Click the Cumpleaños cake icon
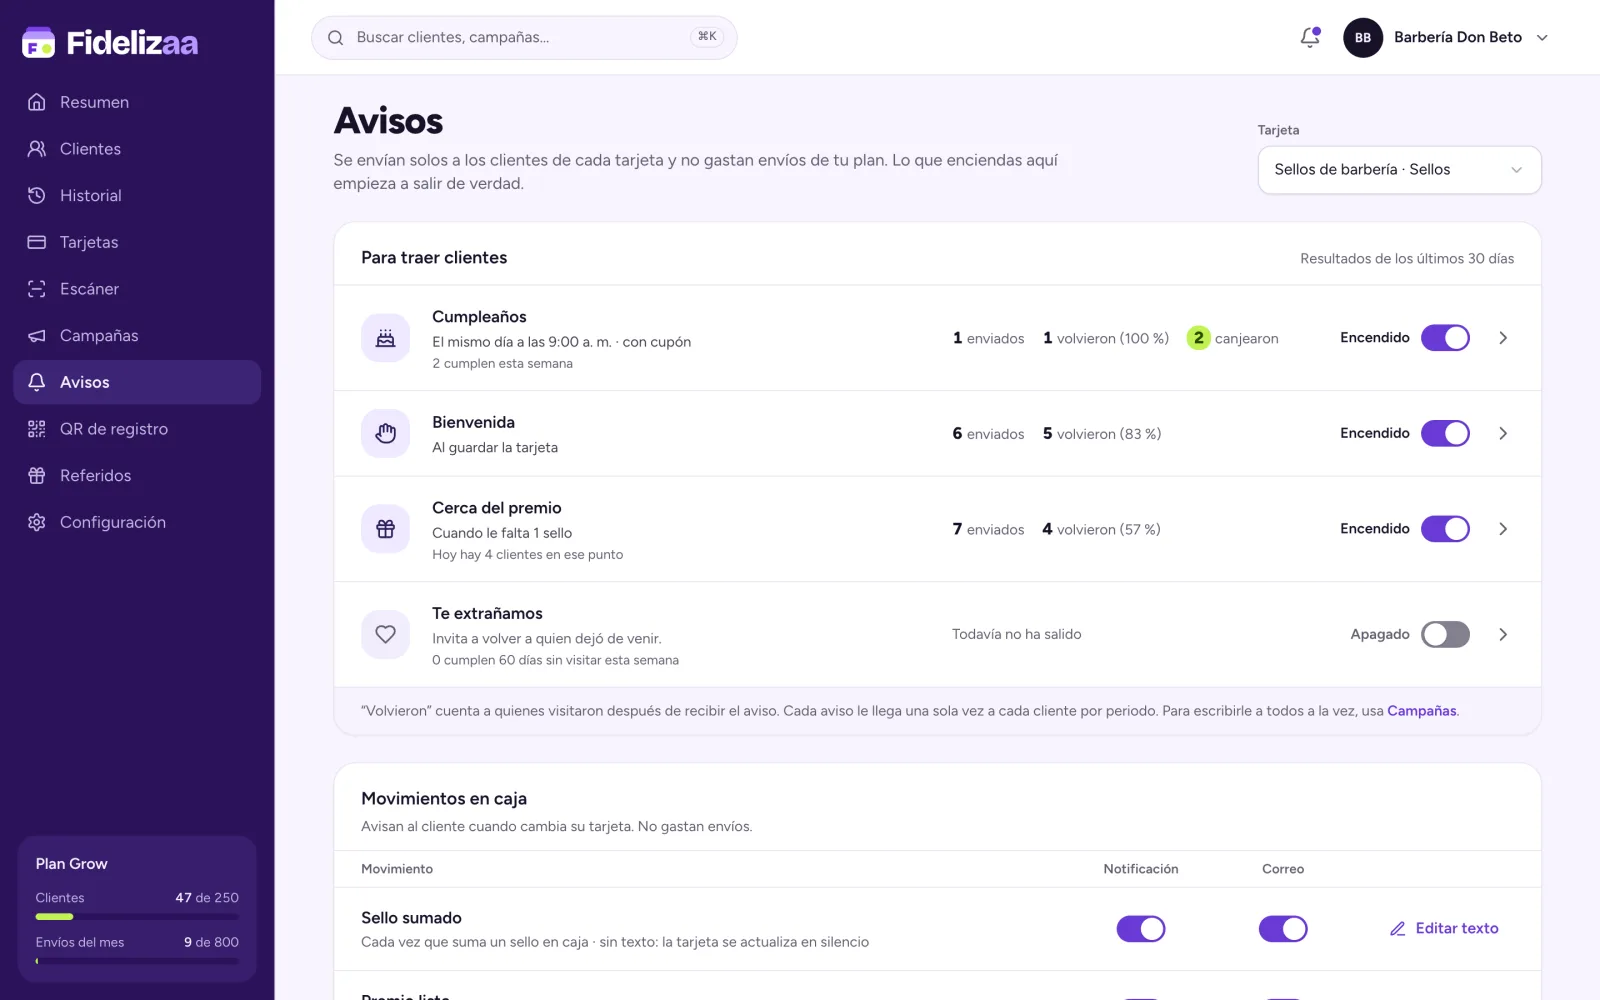The image size is (1600, 1000). coord(385,338)
